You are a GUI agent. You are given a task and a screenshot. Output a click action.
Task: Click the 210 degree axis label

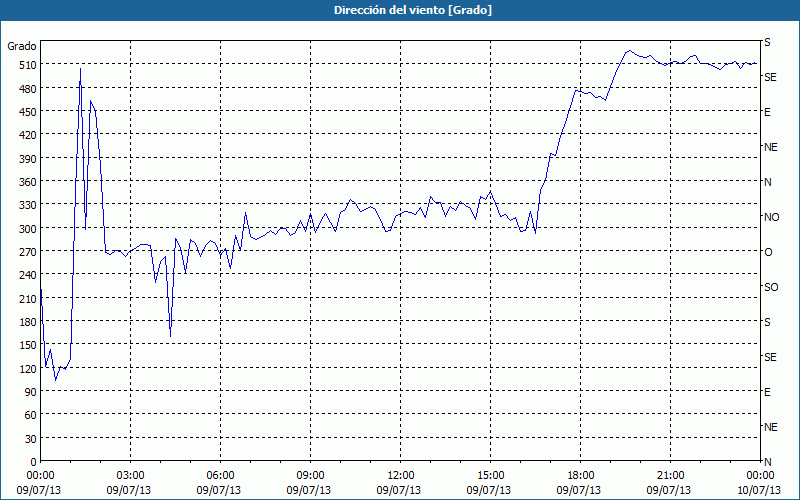coord(28,299)
